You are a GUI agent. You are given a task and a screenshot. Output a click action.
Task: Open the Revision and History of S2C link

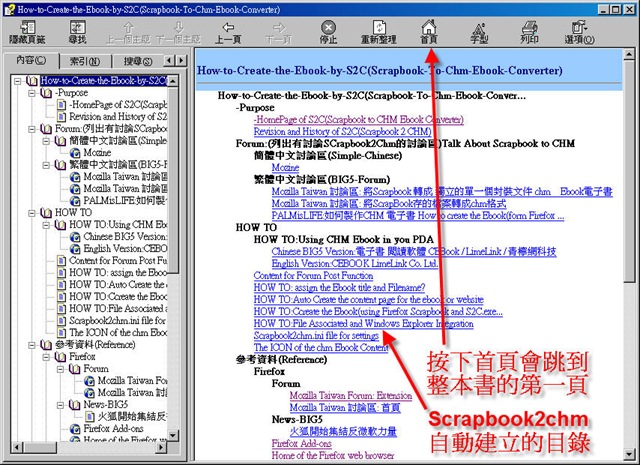point(342,131)
